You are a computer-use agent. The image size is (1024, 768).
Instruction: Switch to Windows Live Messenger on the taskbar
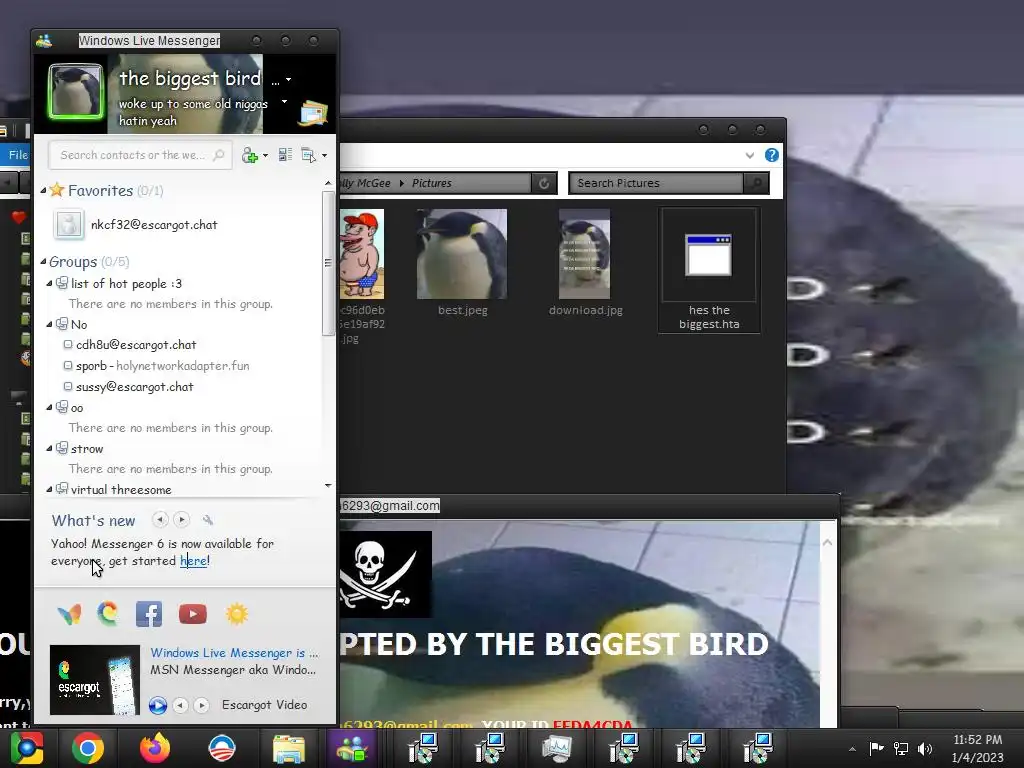[353, 748]
